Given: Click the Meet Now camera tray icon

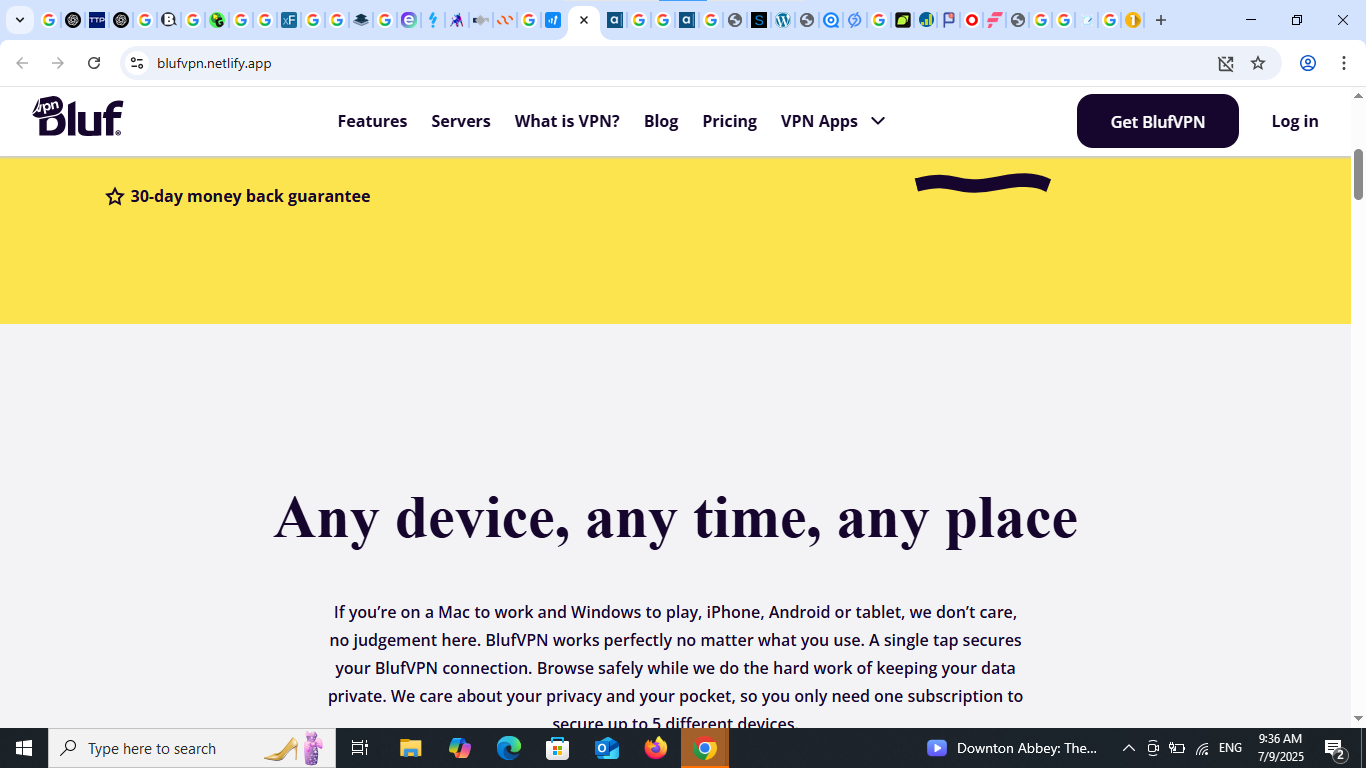Looking at the screenshot, I should pyautogui.click(x=1153, y=748).
